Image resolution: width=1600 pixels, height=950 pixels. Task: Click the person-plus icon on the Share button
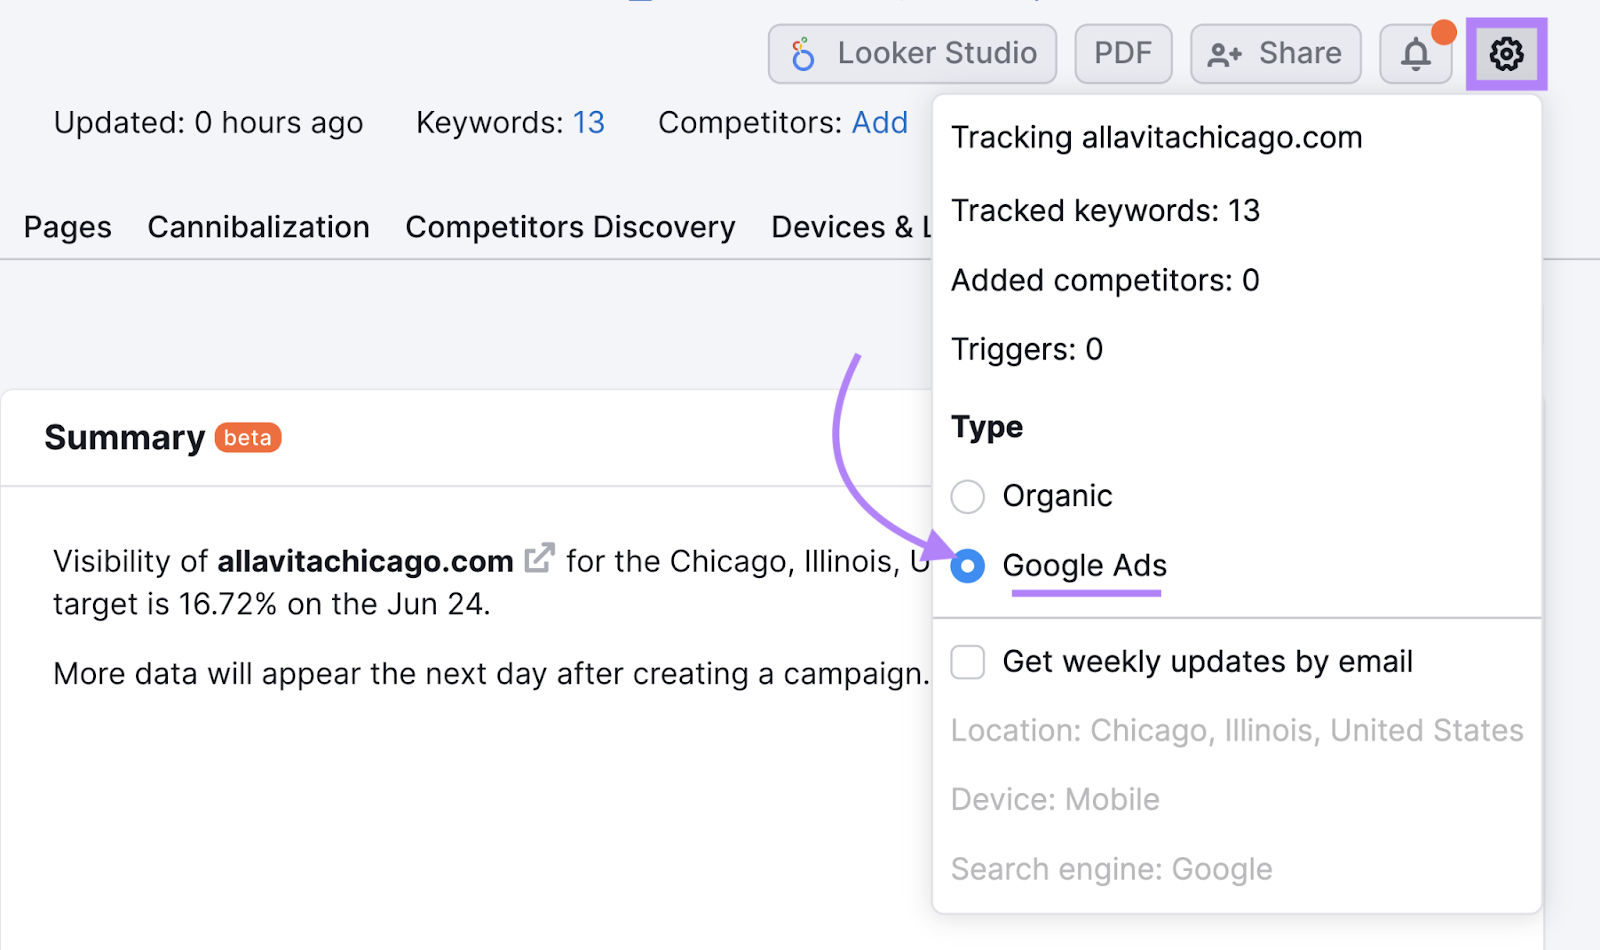click(1222, 53)
